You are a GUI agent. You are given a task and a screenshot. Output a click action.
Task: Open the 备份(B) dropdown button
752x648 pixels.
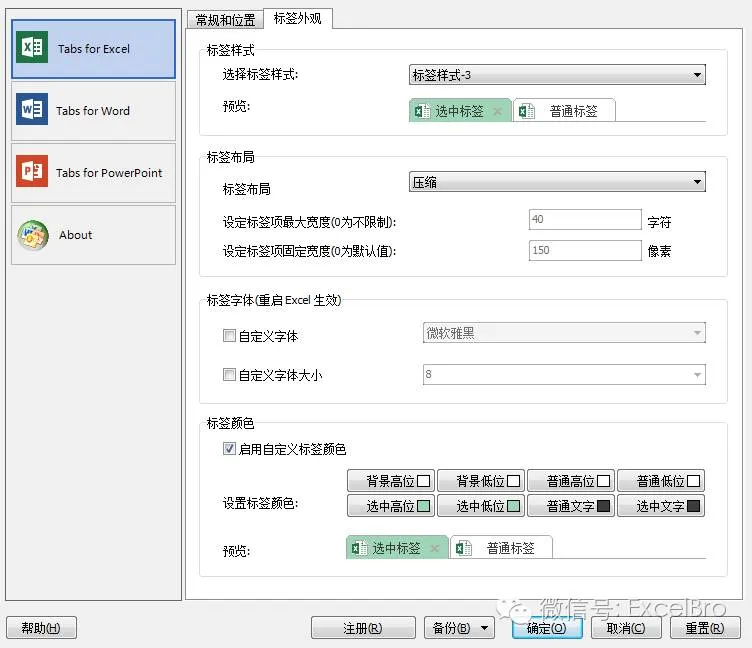click(459, 628)
